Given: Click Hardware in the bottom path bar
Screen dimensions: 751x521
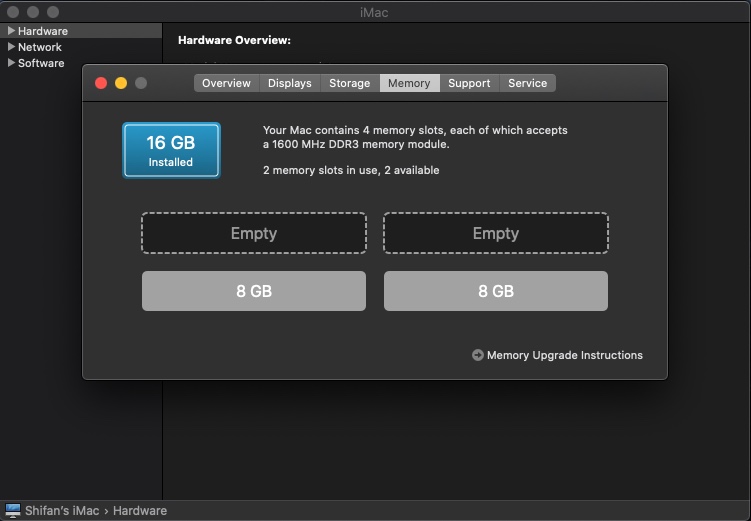Looking at the screenshot, I should point(140,510).
